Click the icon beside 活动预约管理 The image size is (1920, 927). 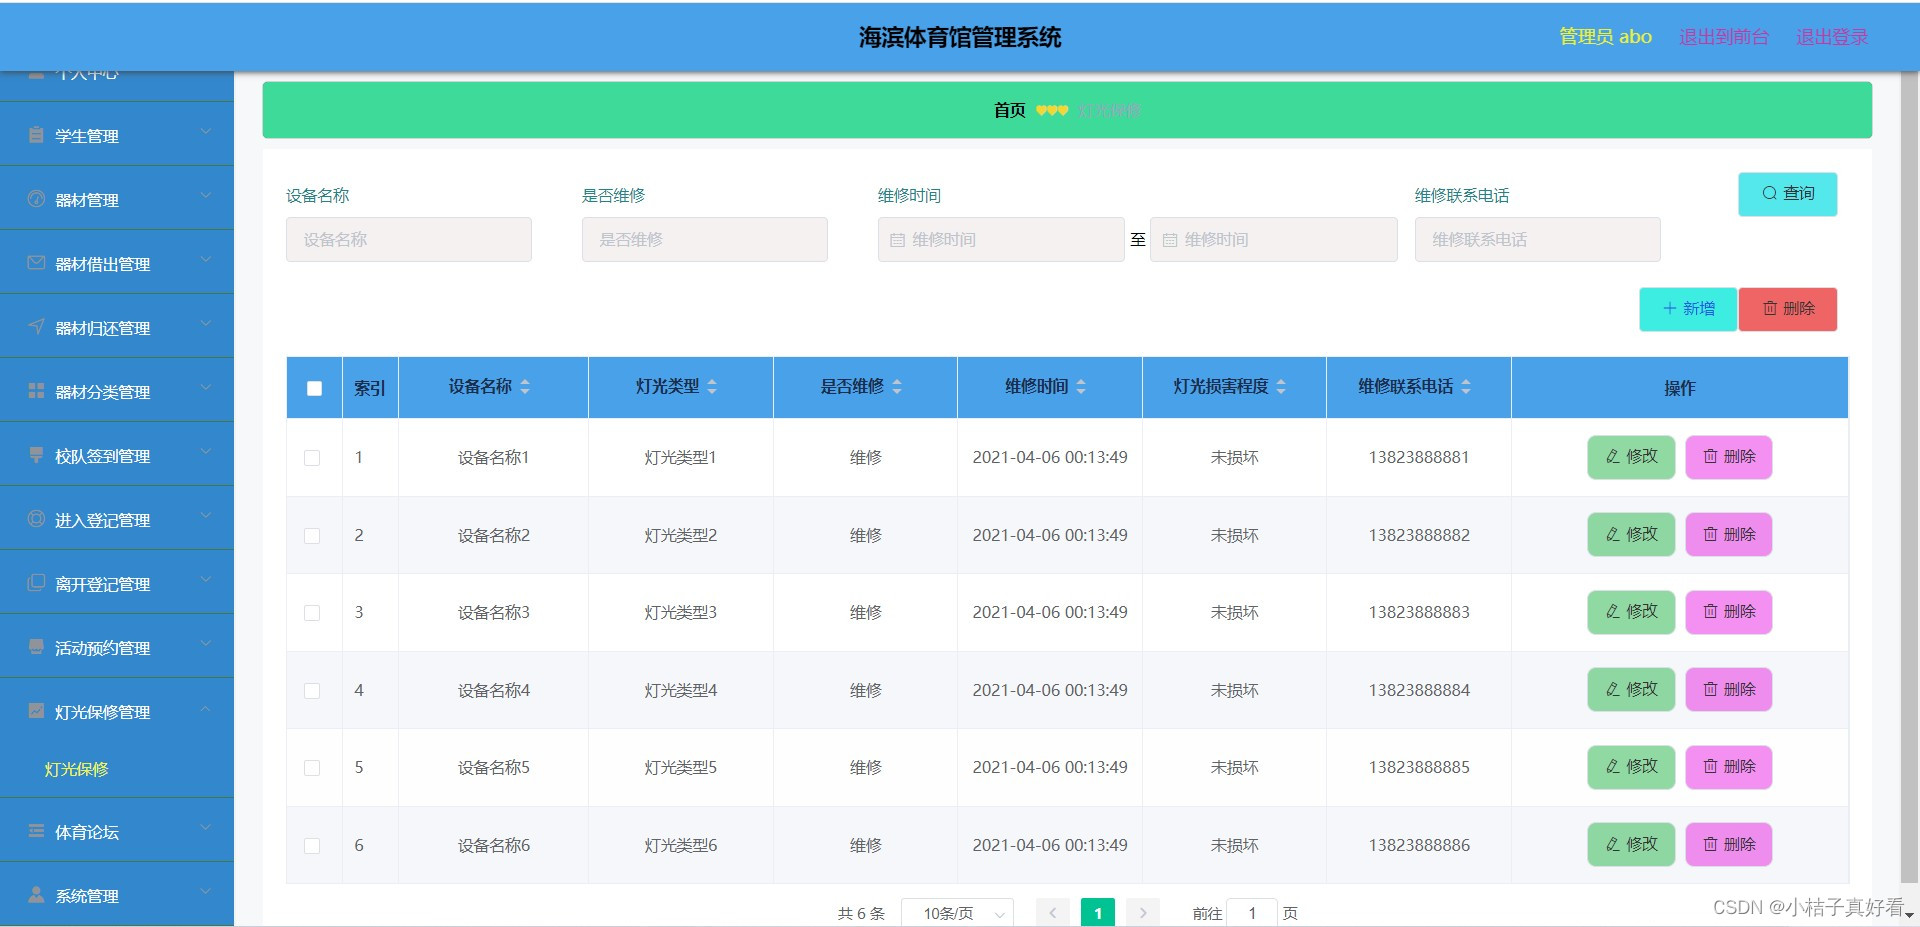pos(36,647)
